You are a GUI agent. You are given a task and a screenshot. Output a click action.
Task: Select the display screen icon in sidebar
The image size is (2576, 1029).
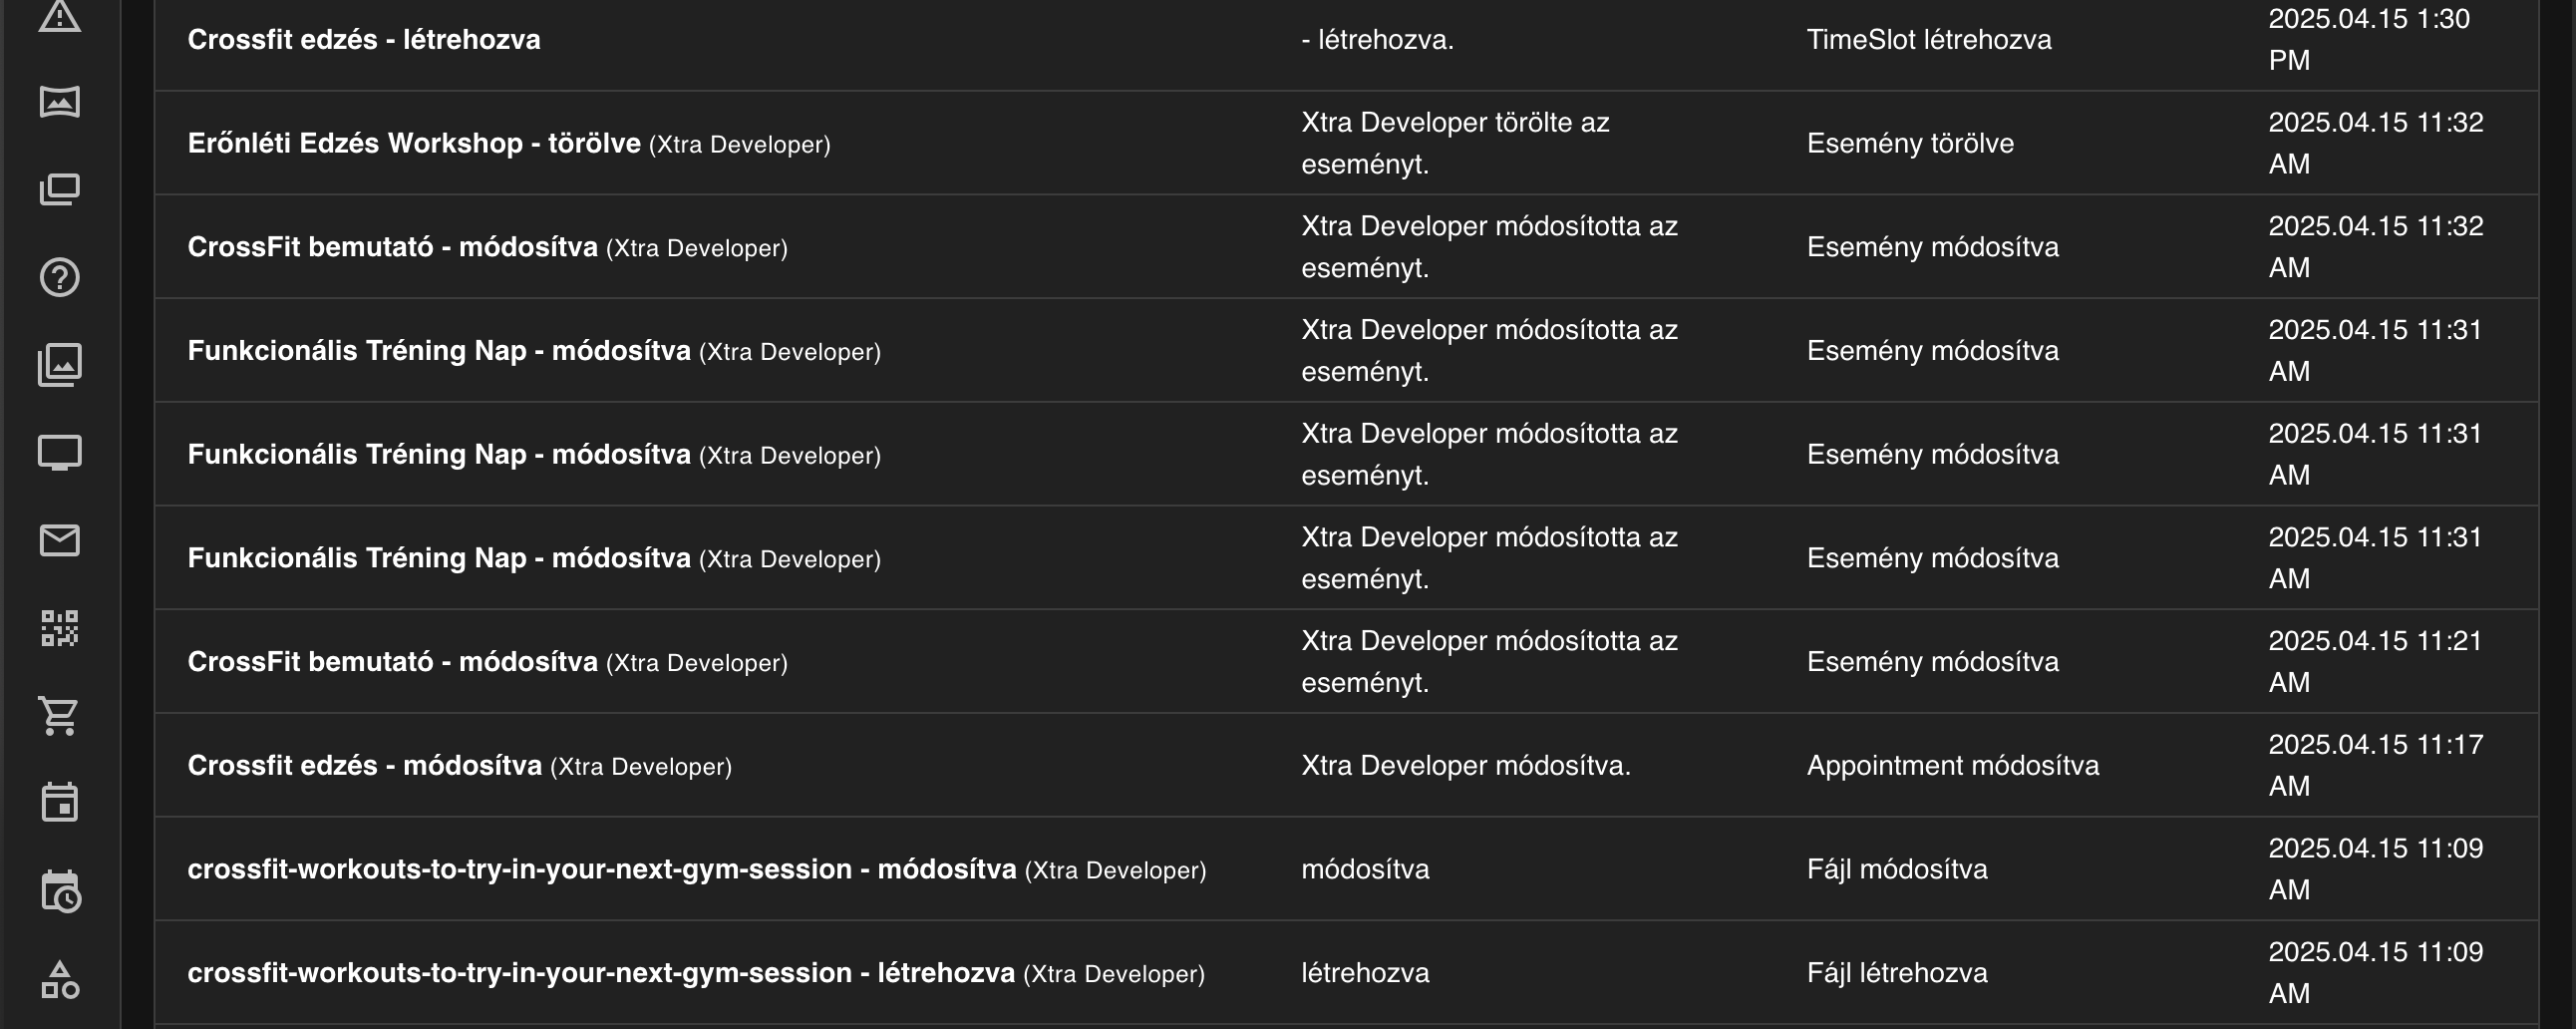(60, 453)
